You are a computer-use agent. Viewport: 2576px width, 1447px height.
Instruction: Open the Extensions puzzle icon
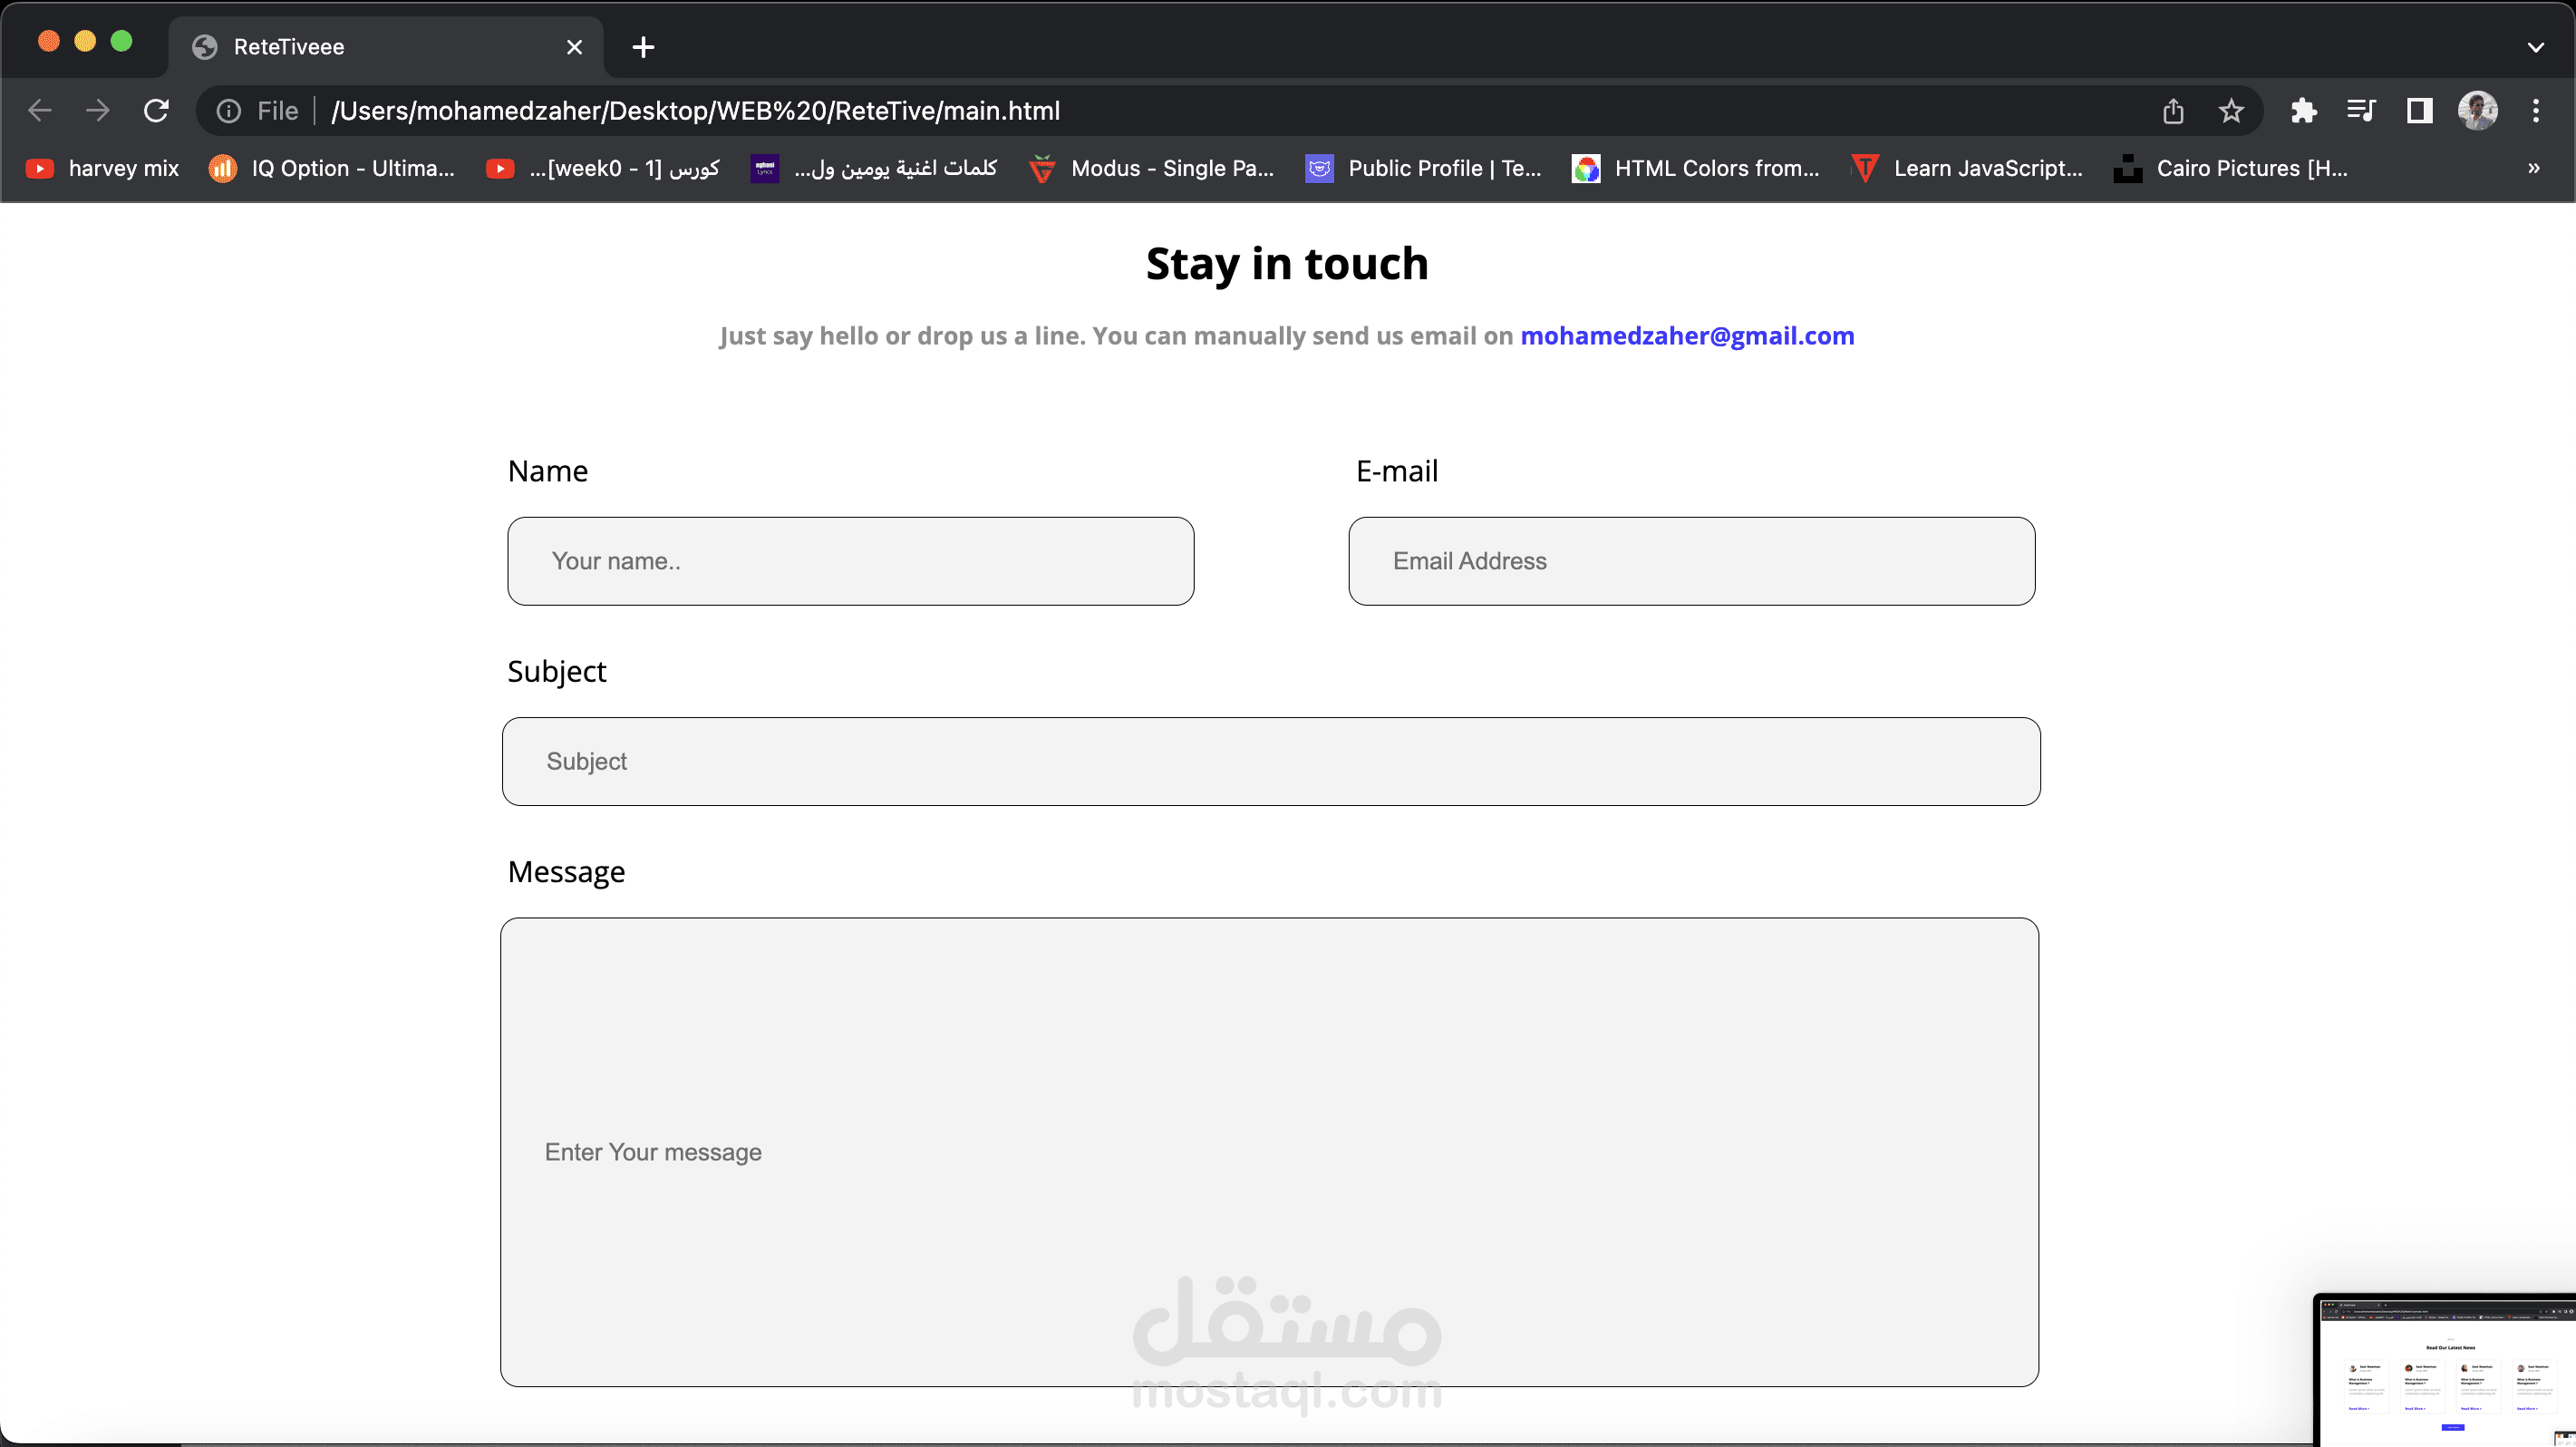tap(2304, 111)
